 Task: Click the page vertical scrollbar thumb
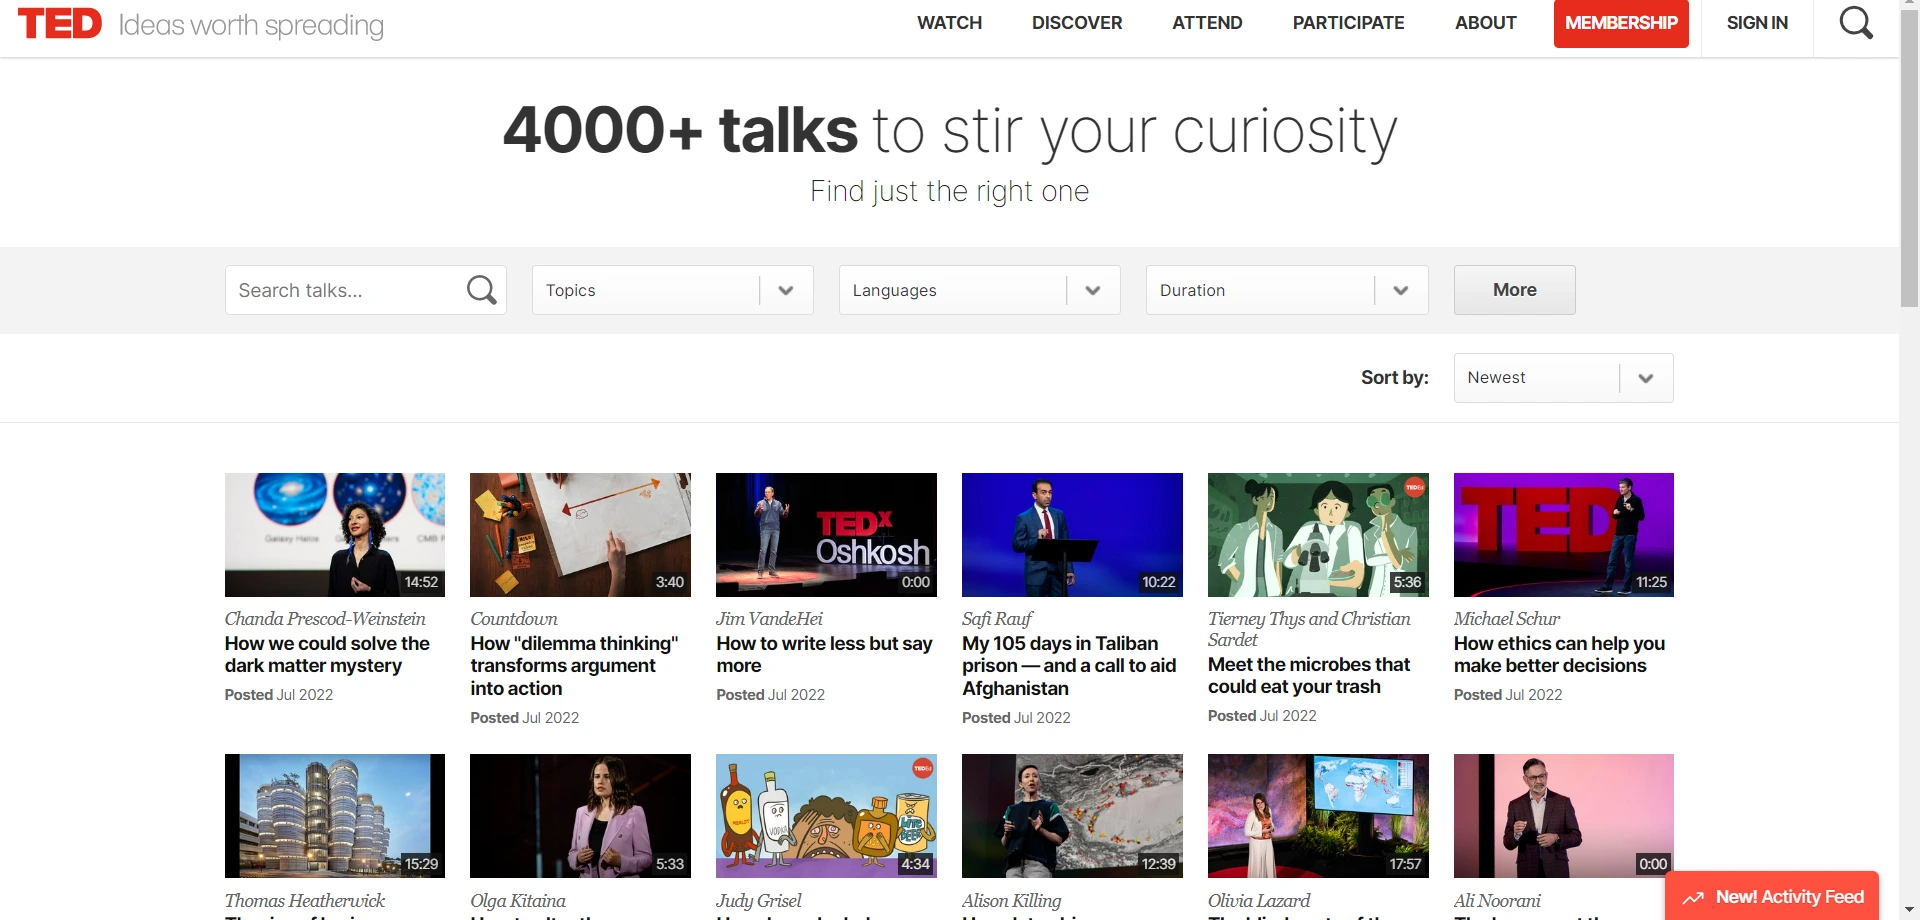[1909, 160]
